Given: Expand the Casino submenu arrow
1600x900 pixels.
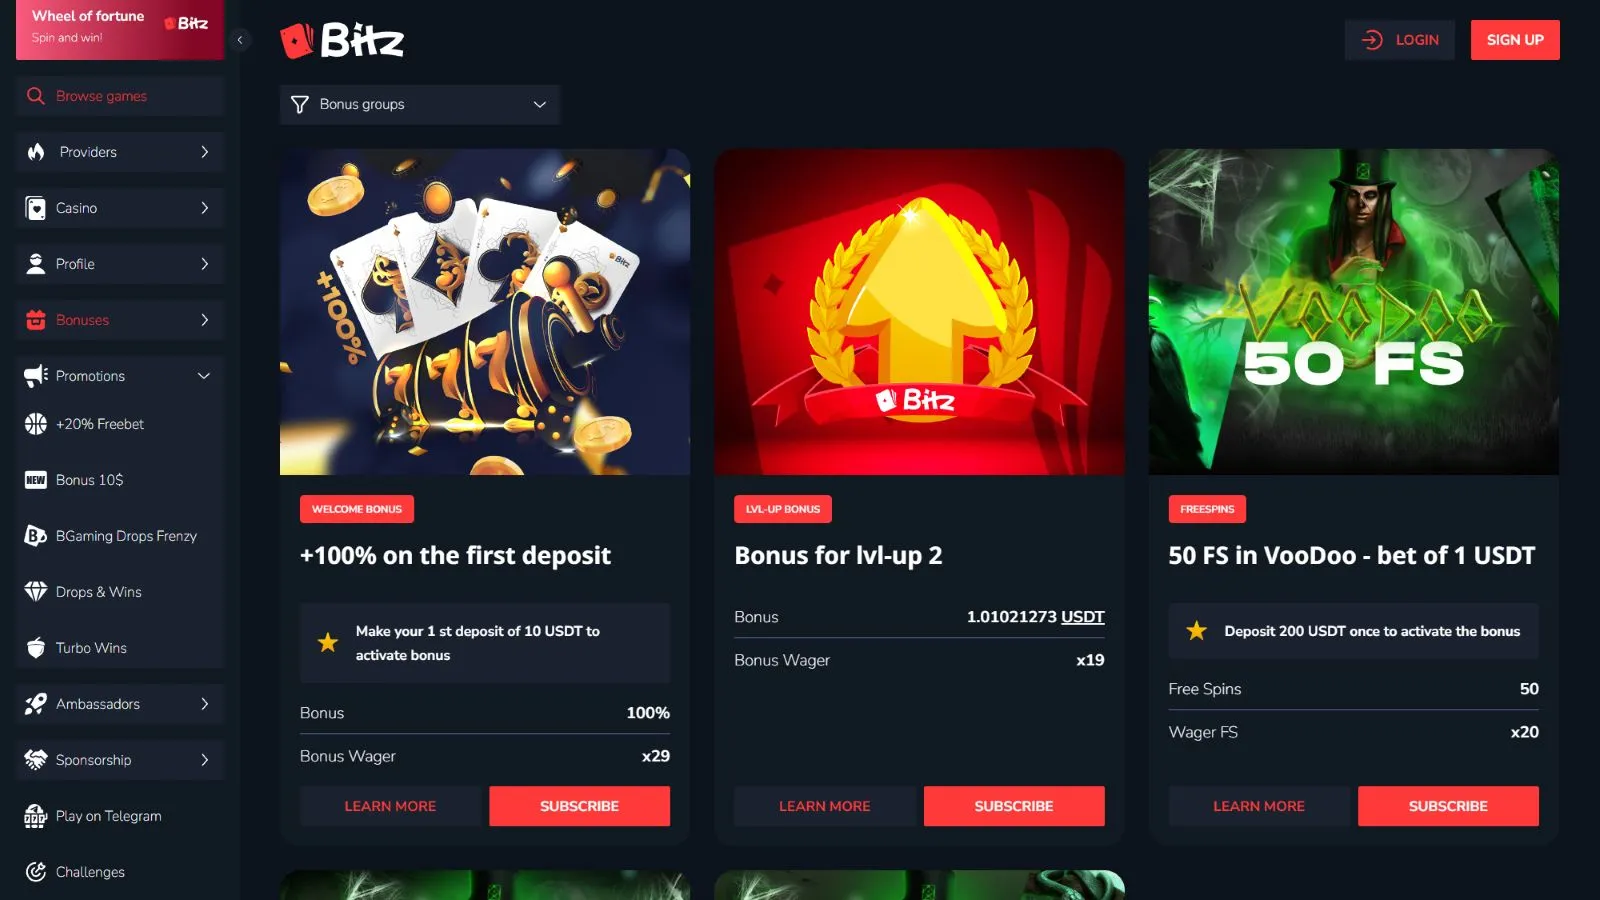Looking at the screenshot, I should (204, 208).
